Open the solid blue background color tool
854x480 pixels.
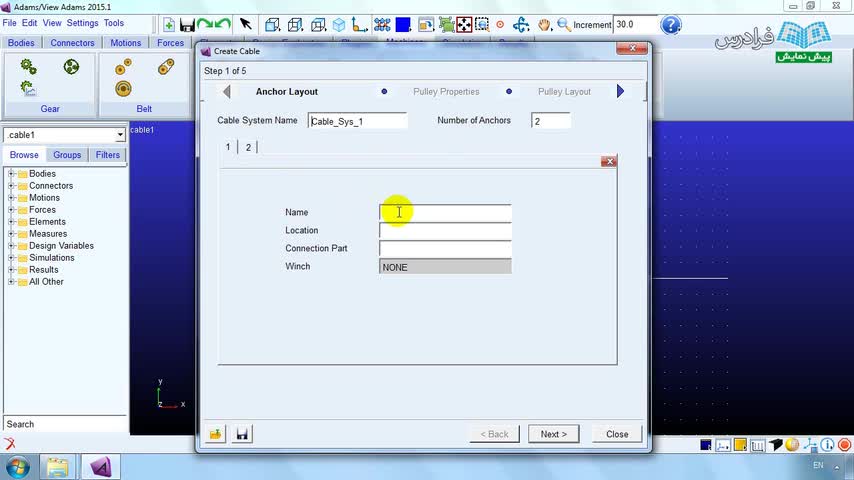(403, 25)
